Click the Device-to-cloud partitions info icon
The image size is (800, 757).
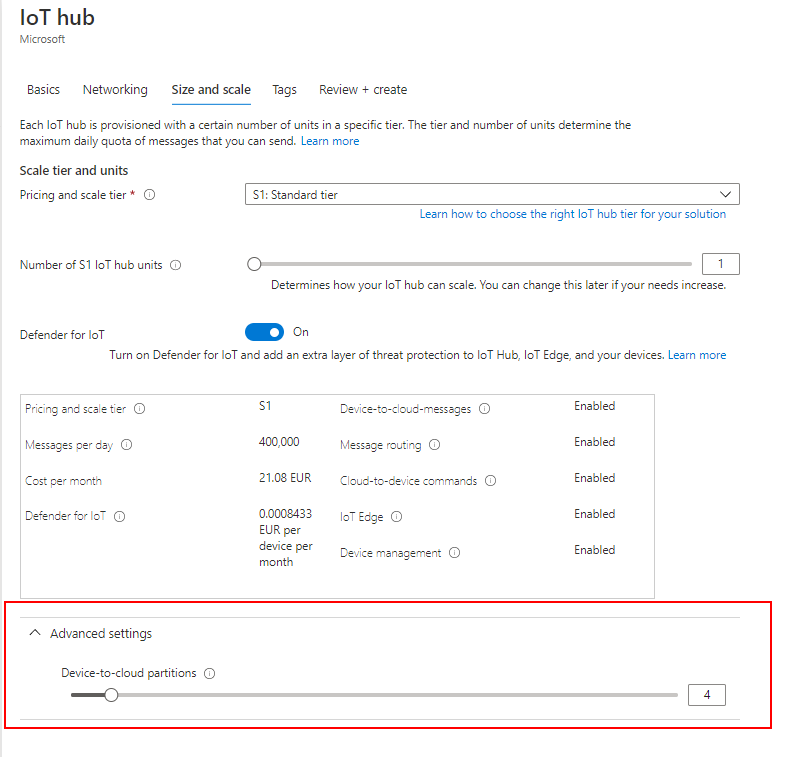point(210,672)
